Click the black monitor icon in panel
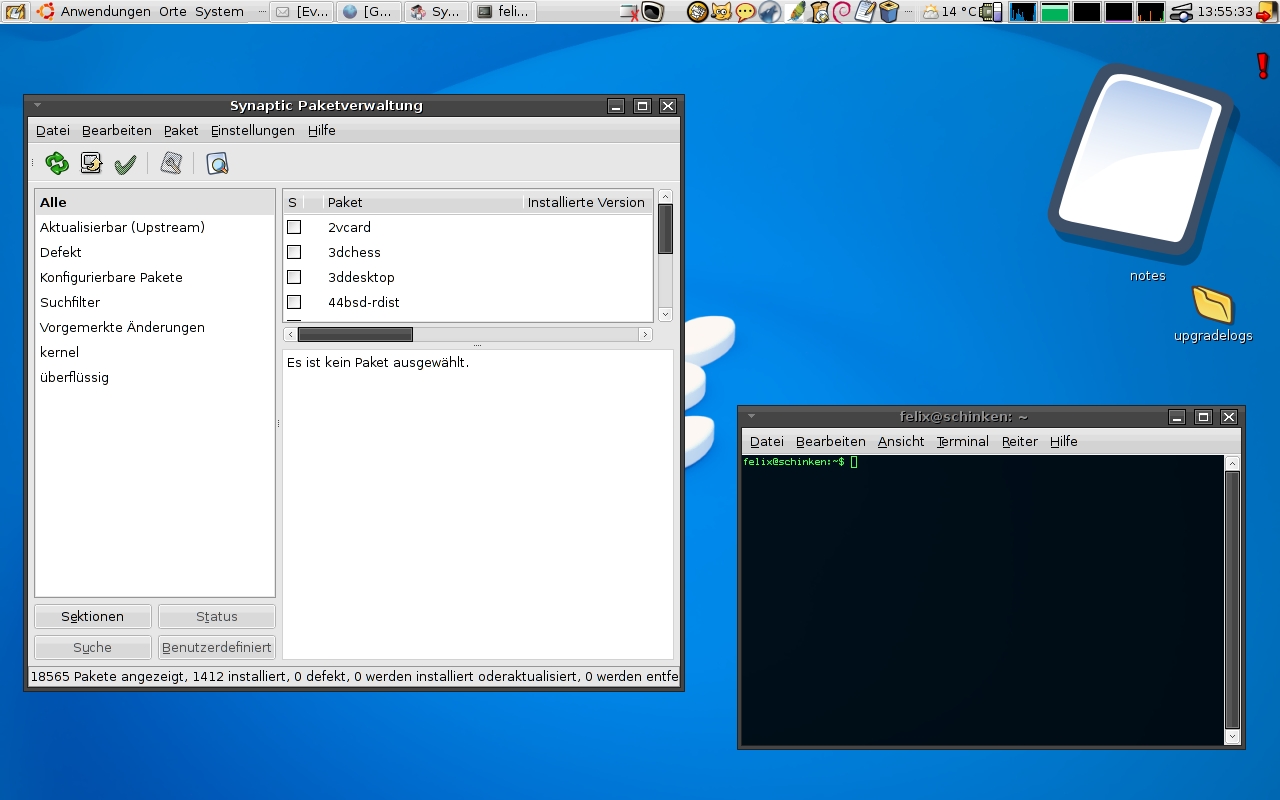 pos(652,12)
